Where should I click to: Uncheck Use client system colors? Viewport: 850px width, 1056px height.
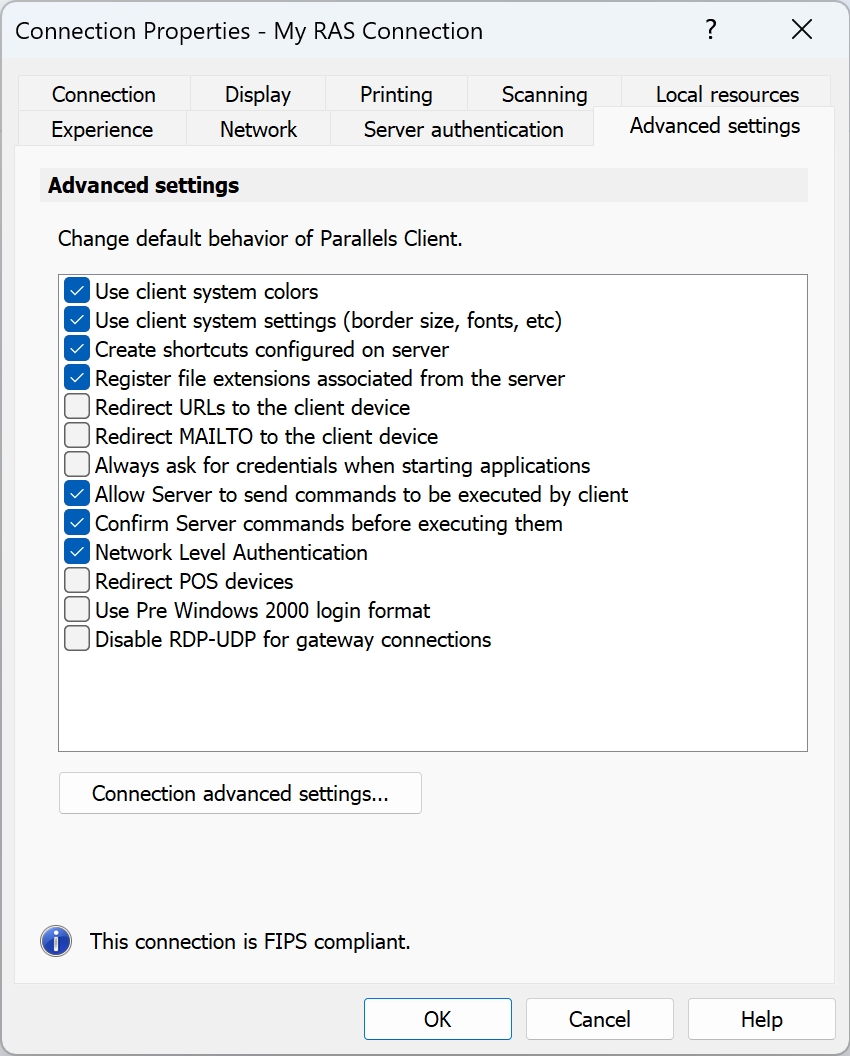pos(77,292)
